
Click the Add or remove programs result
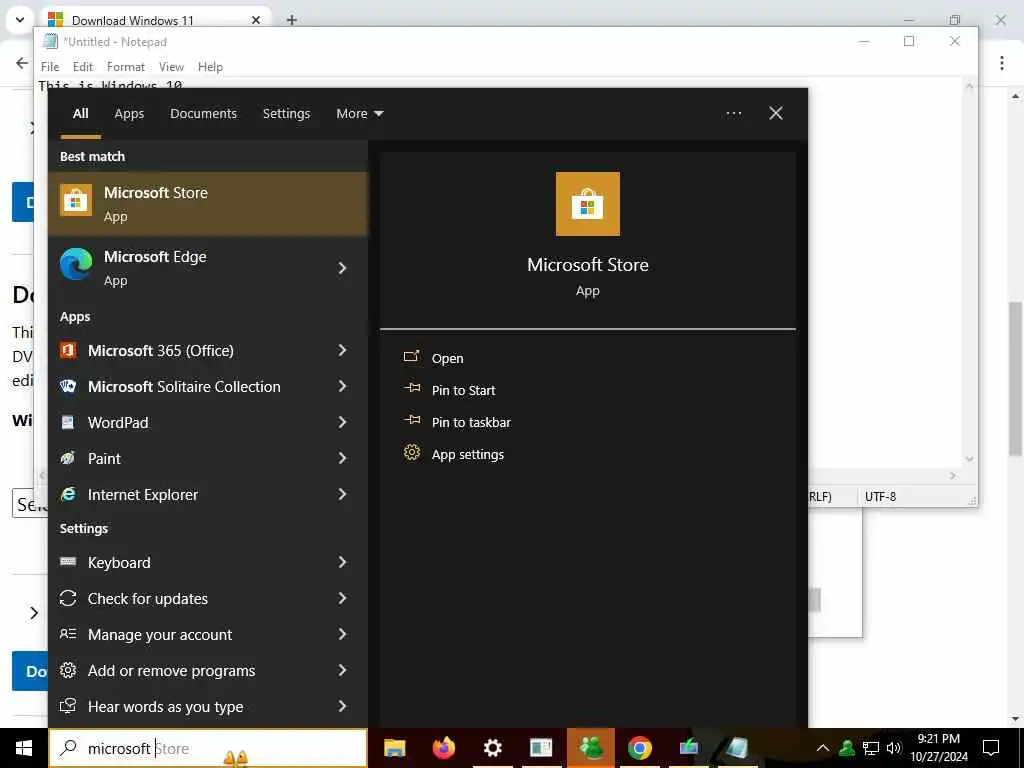[208, 670]
